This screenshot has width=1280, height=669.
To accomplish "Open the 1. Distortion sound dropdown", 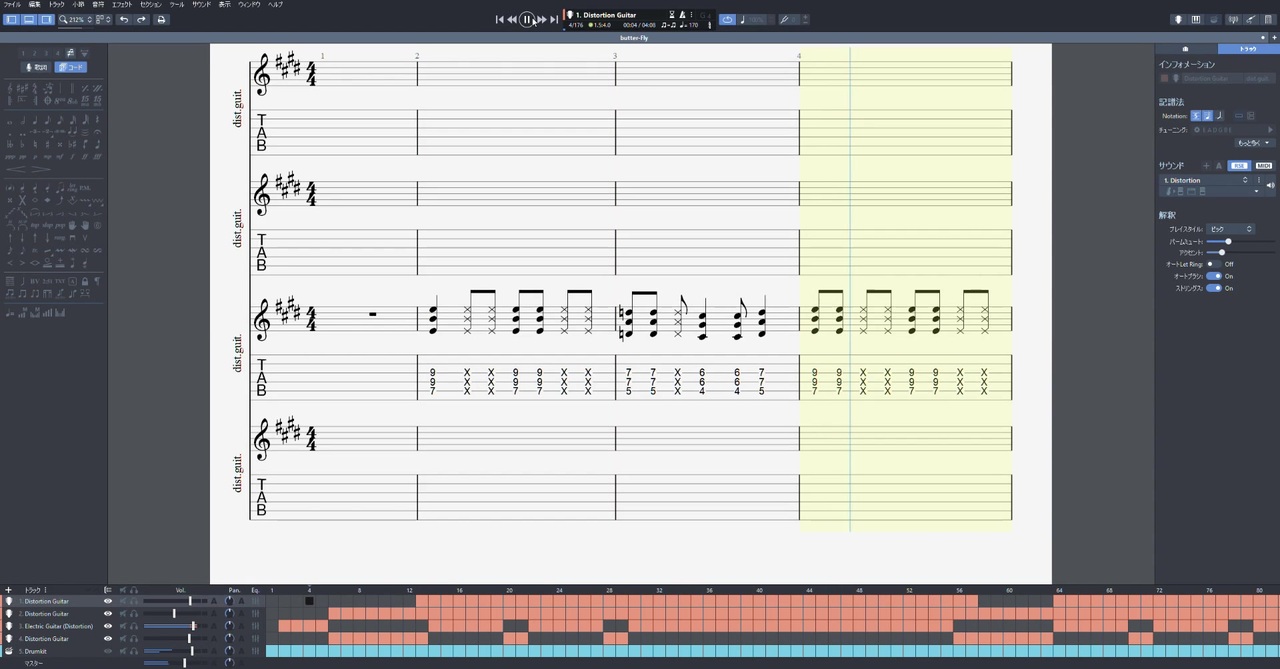I will click(1206, 180).
